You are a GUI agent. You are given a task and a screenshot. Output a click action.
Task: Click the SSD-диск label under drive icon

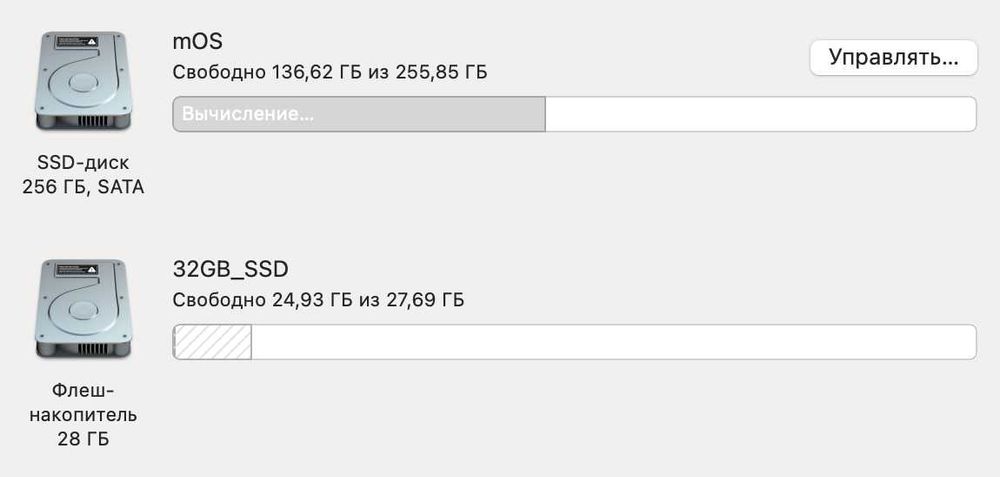(x=83, y=162)
